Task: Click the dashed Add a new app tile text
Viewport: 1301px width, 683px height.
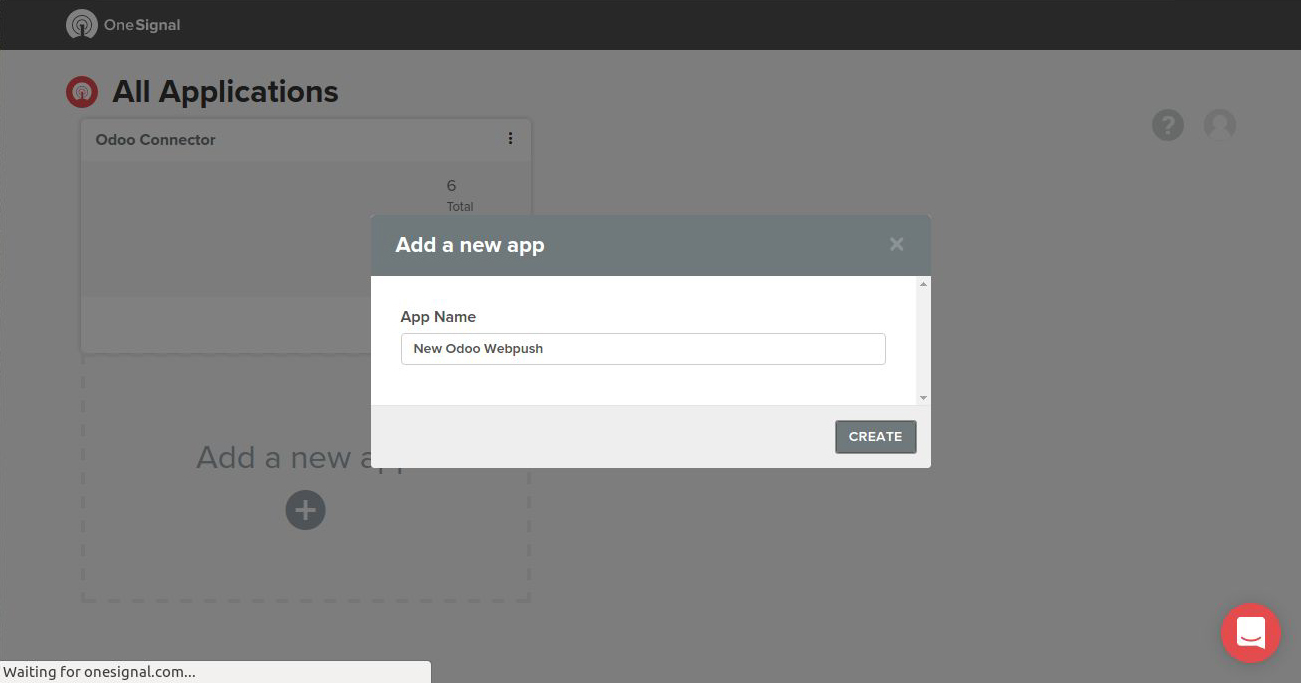Action: tap(284, 458)
